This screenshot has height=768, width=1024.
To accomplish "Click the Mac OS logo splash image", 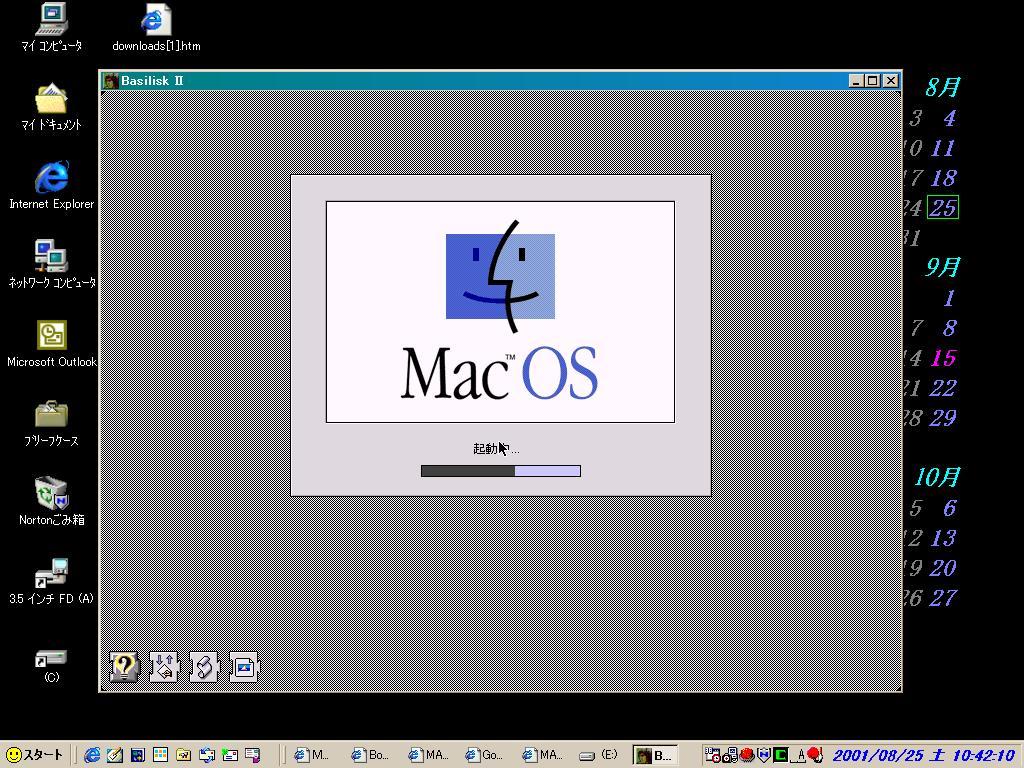I will point(500,312).
